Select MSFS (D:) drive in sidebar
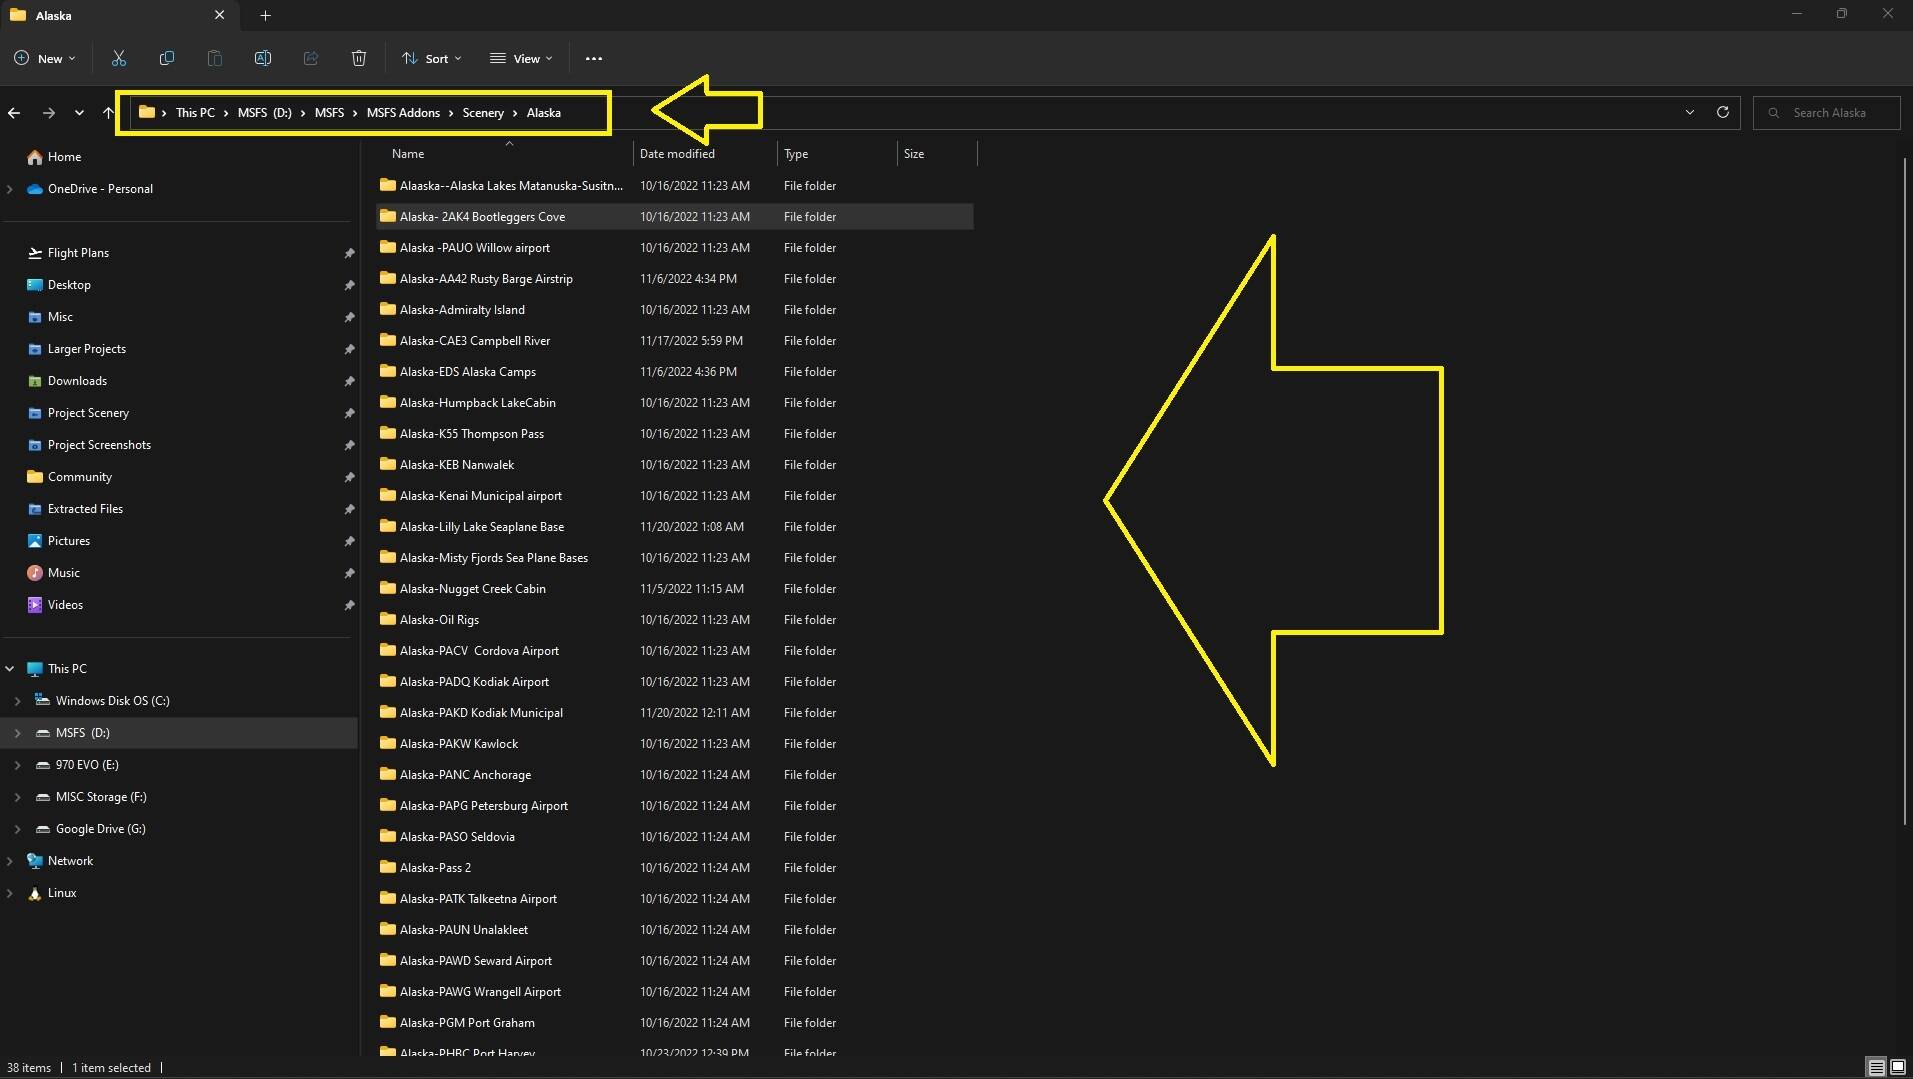1913x1079 pixels. coord(179,733)
